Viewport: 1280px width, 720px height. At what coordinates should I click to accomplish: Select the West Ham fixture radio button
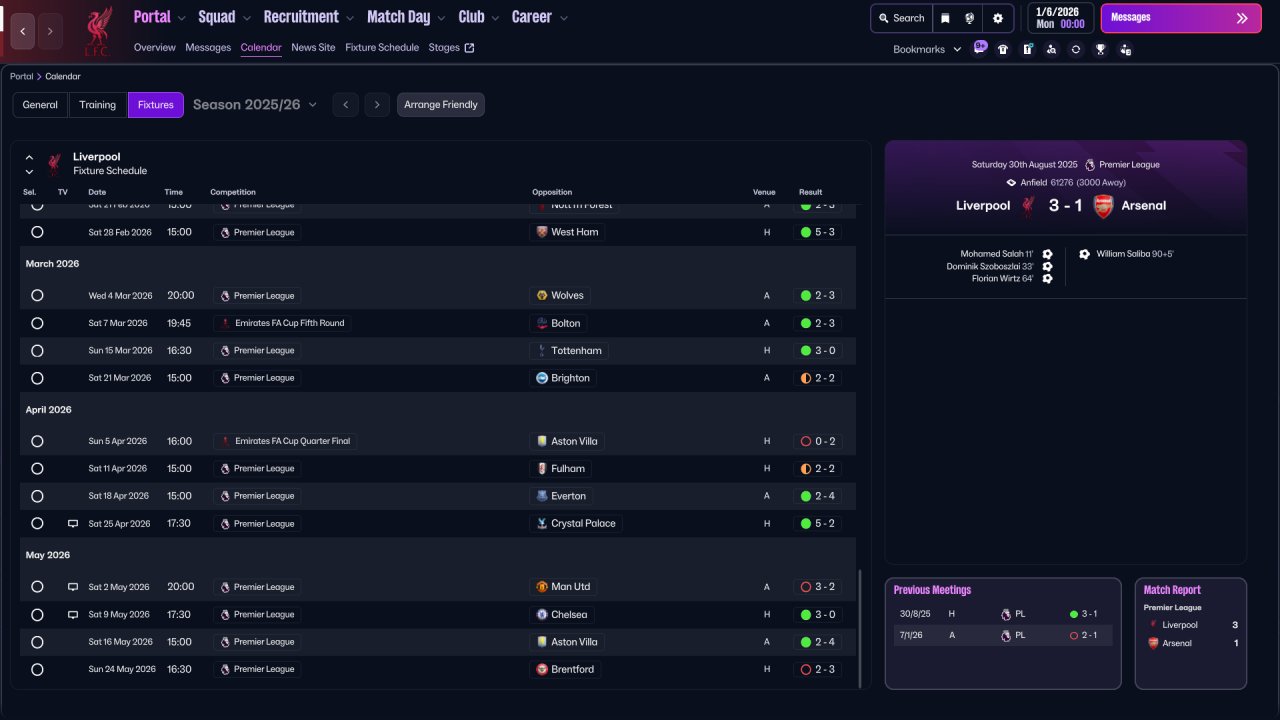(37, 232)
